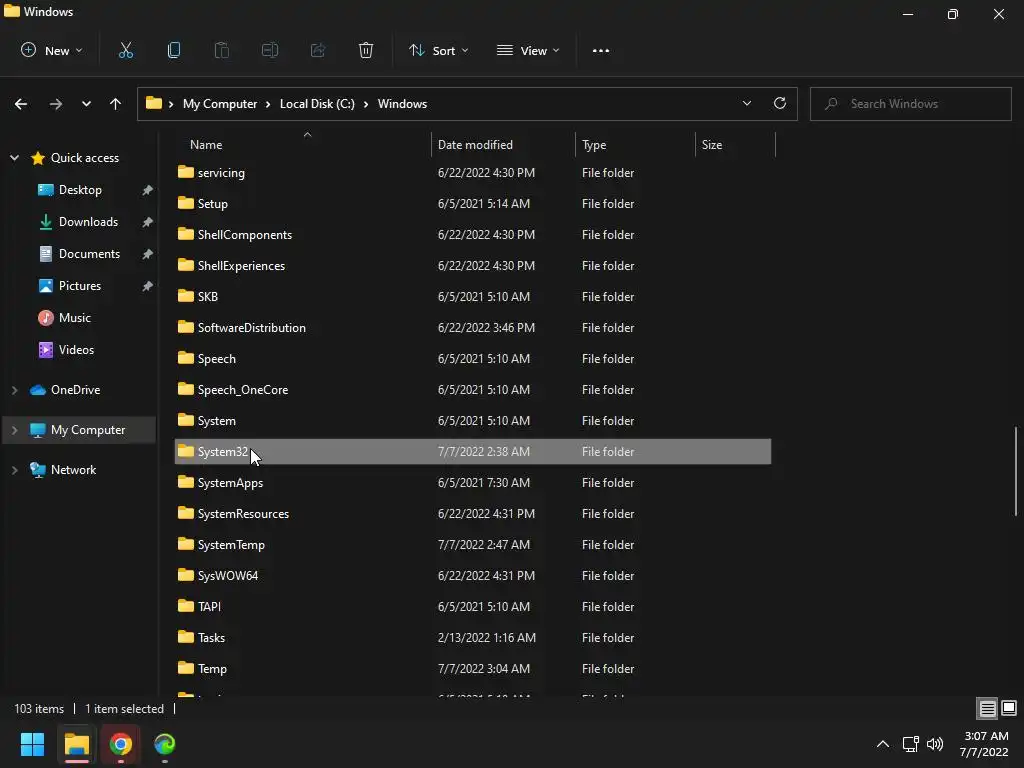Show hidden system tray icons
1024x768 pixels.
882,744
